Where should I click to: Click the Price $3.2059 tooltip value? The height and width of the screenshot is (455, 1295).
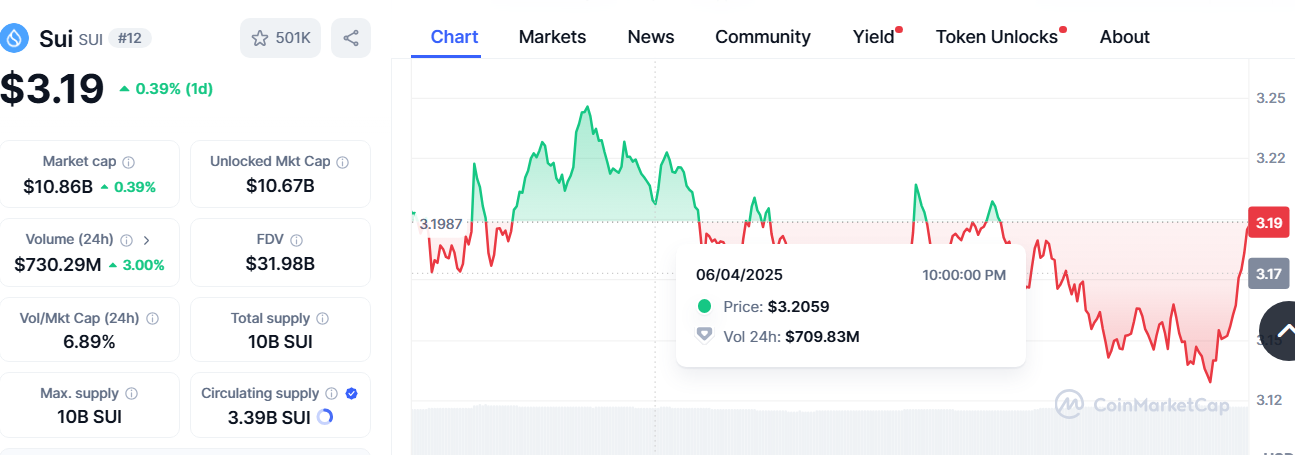798,307
